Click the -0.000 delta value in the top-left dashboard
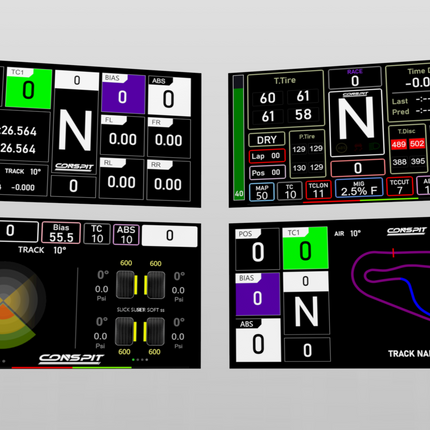The height and width of the screenshot is (430, 430). click(x=23, y=187)
